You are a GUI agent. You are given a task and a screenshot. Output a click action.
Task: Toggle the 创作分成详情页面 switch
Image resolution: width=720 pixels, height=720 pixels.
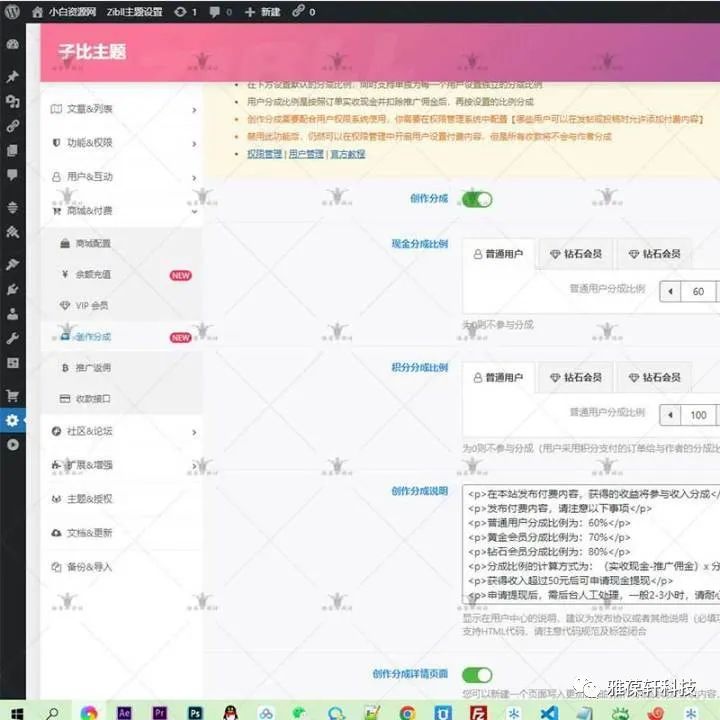point(477,675)
